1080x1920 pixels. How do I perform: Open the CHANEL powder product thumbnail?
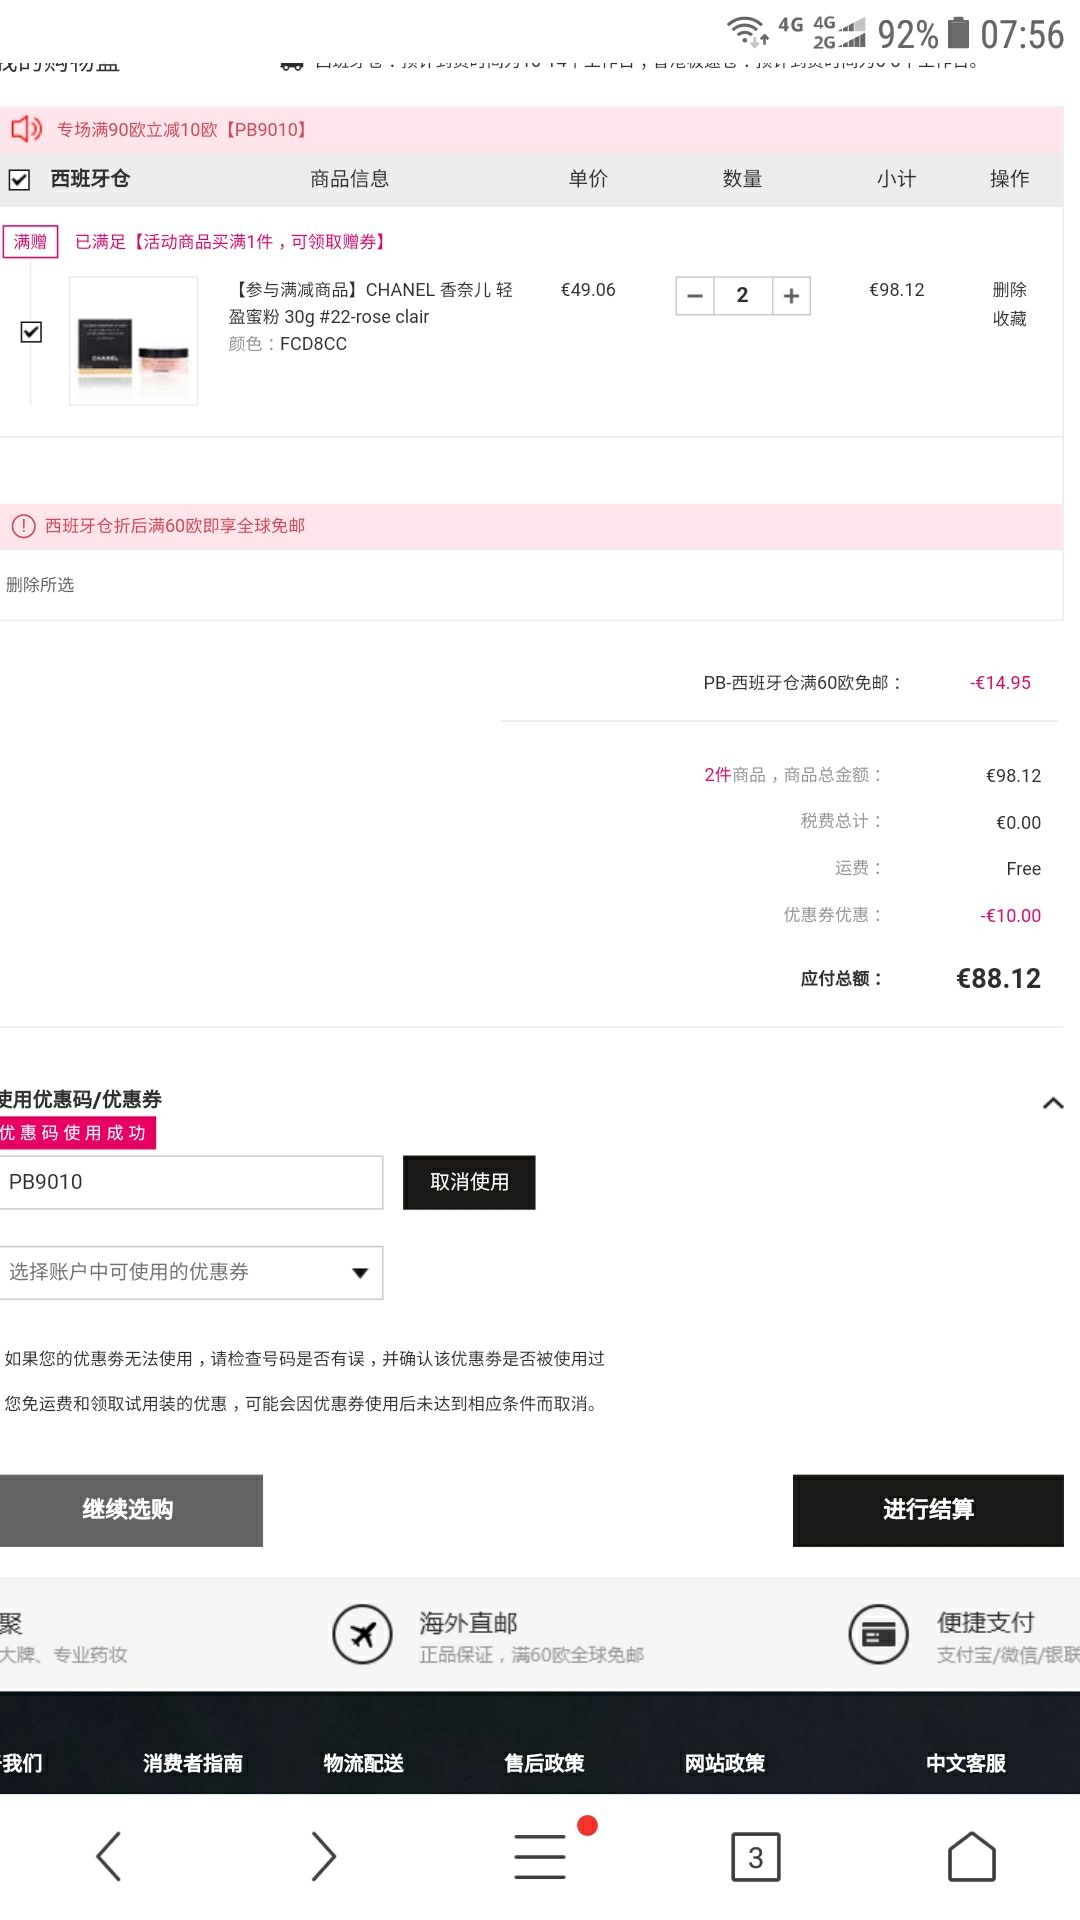[134, 341]
